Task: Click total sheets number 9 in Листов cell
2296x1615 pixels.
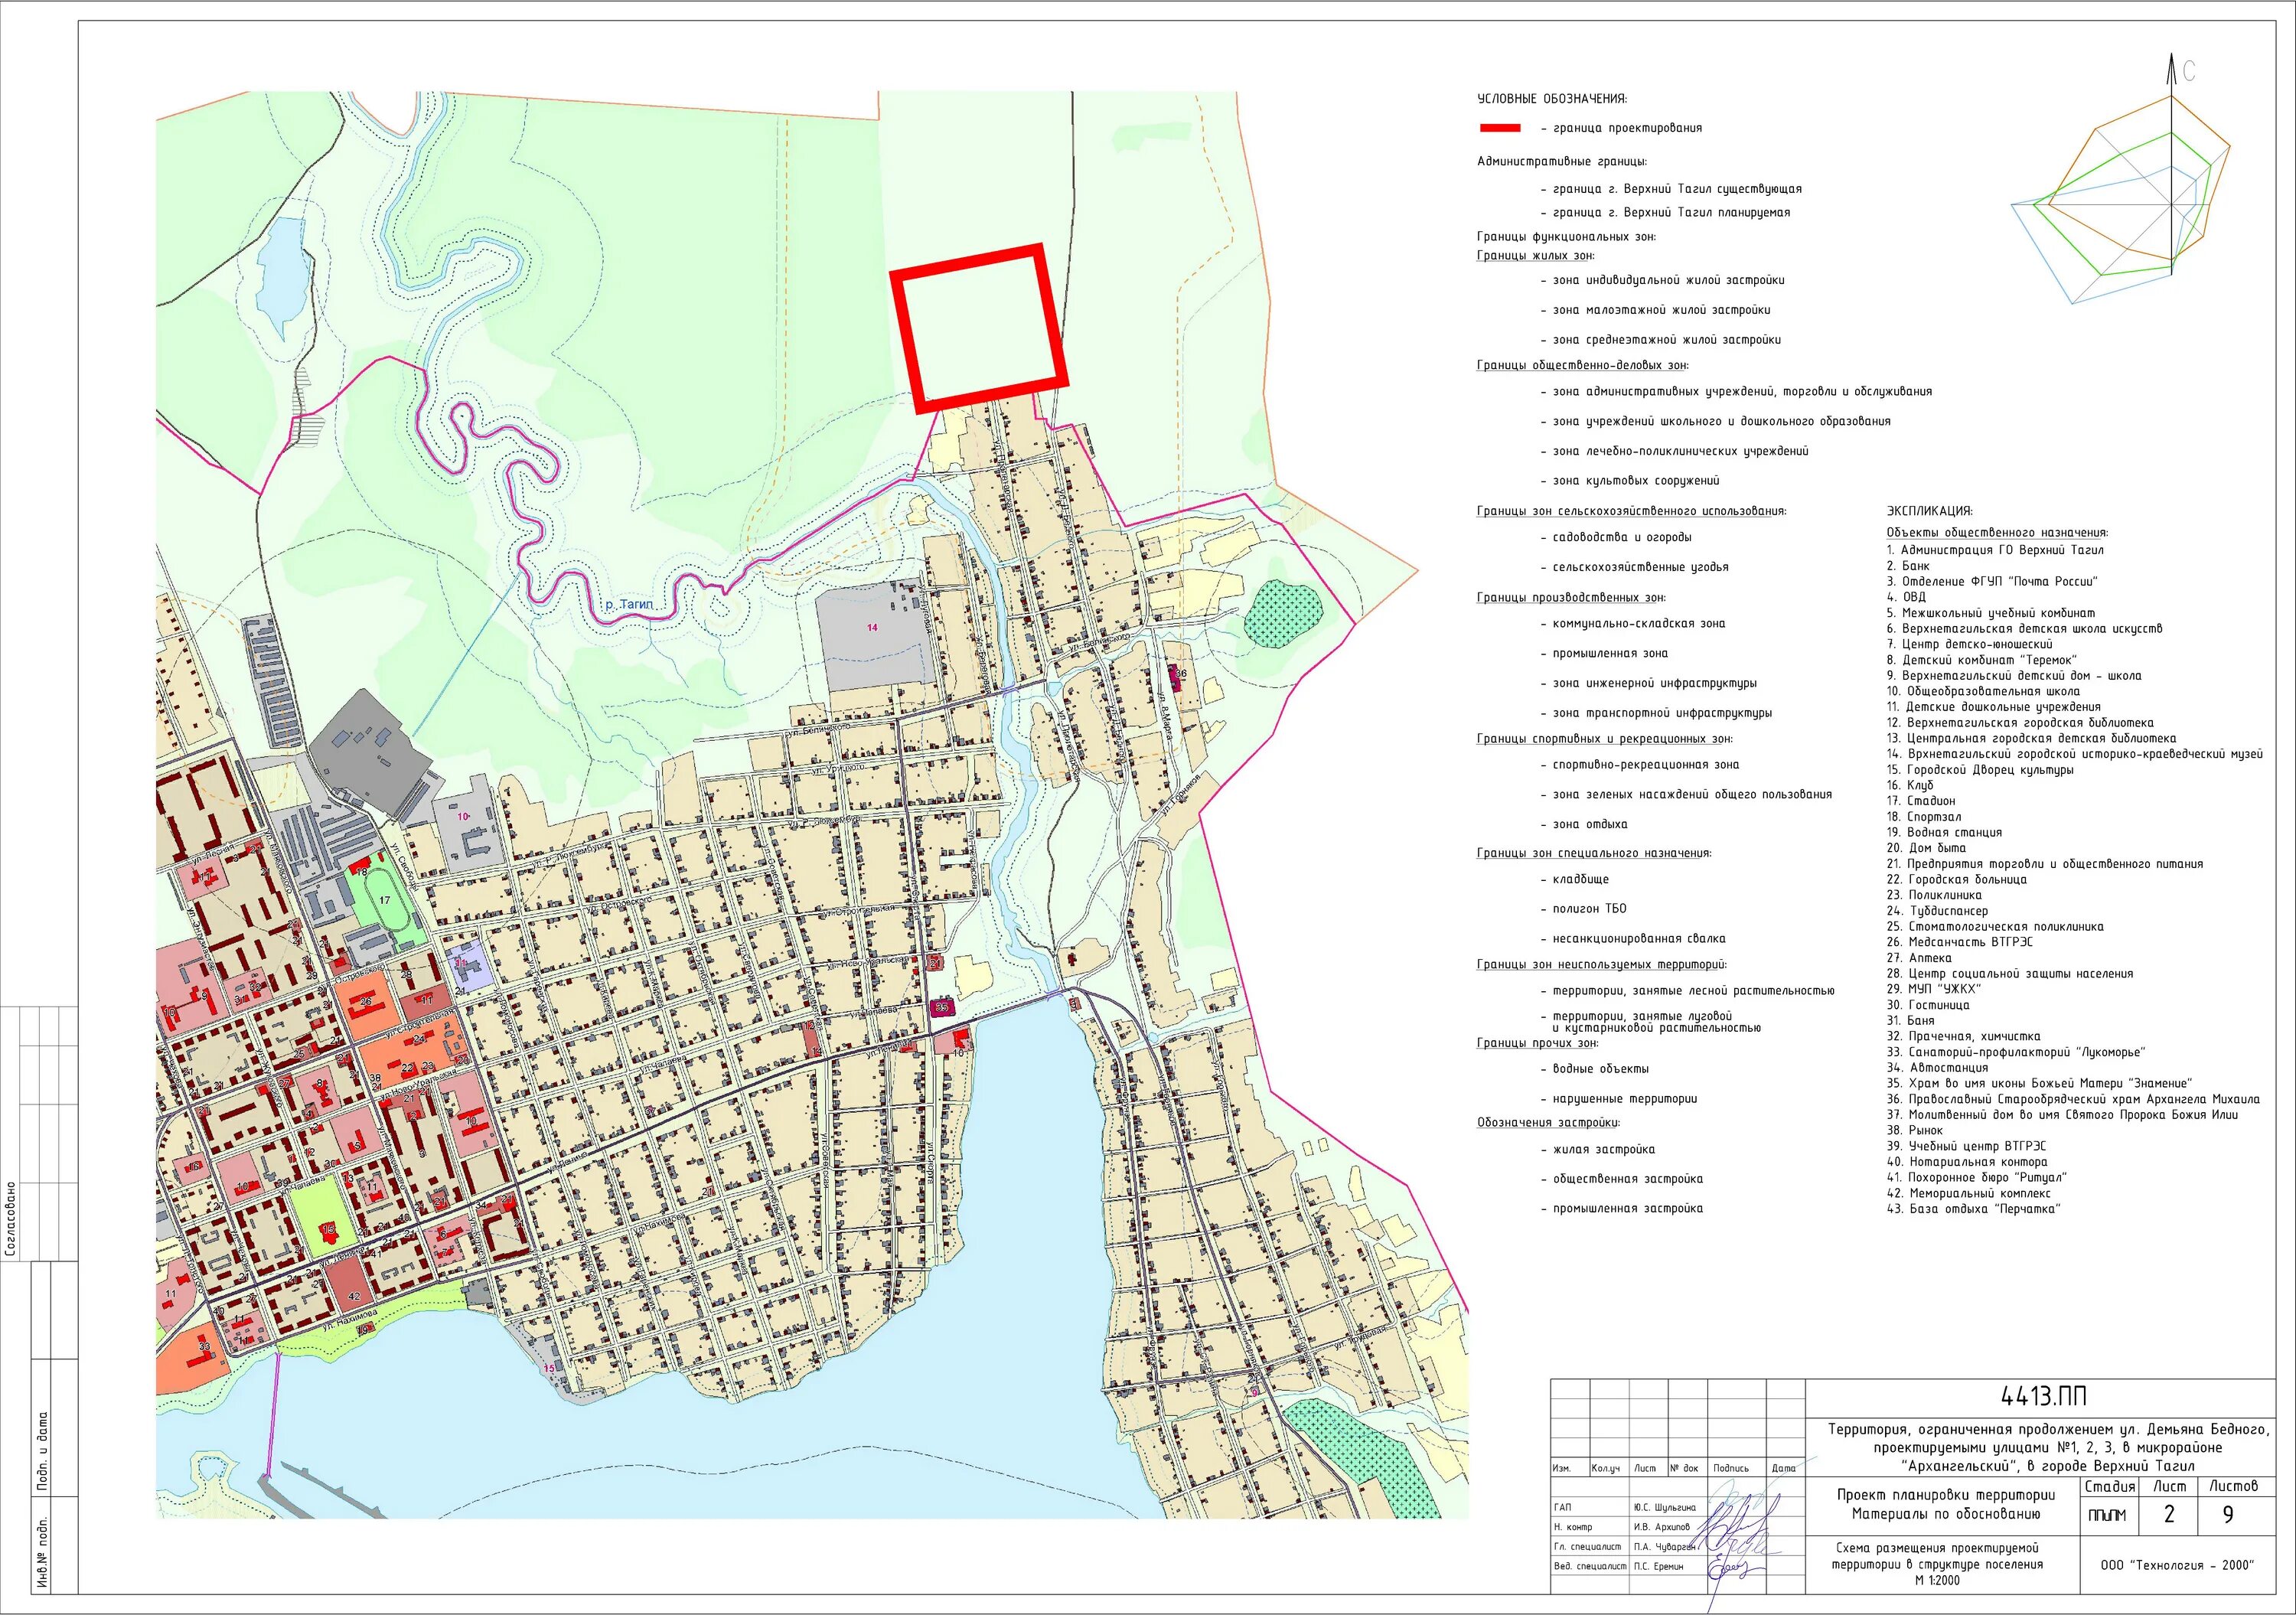Action: point(2228,1514)
